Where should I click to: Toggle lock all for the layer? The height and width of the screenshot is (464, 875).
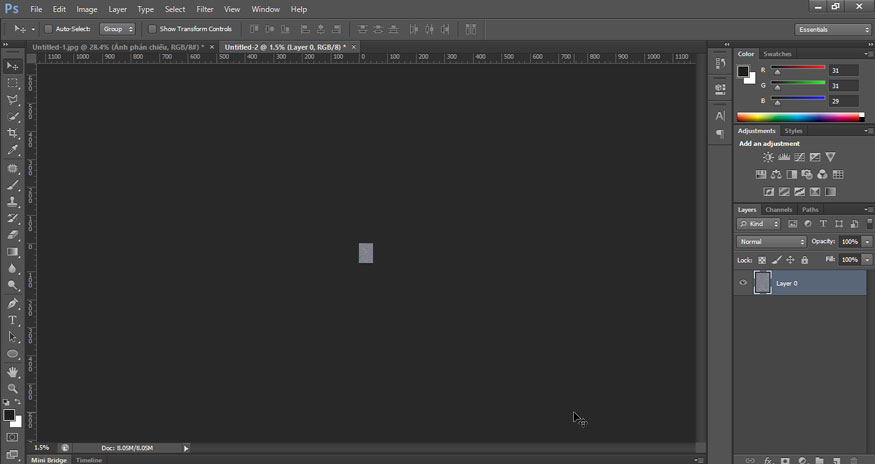pyautogui.click(x=805, y=260)
